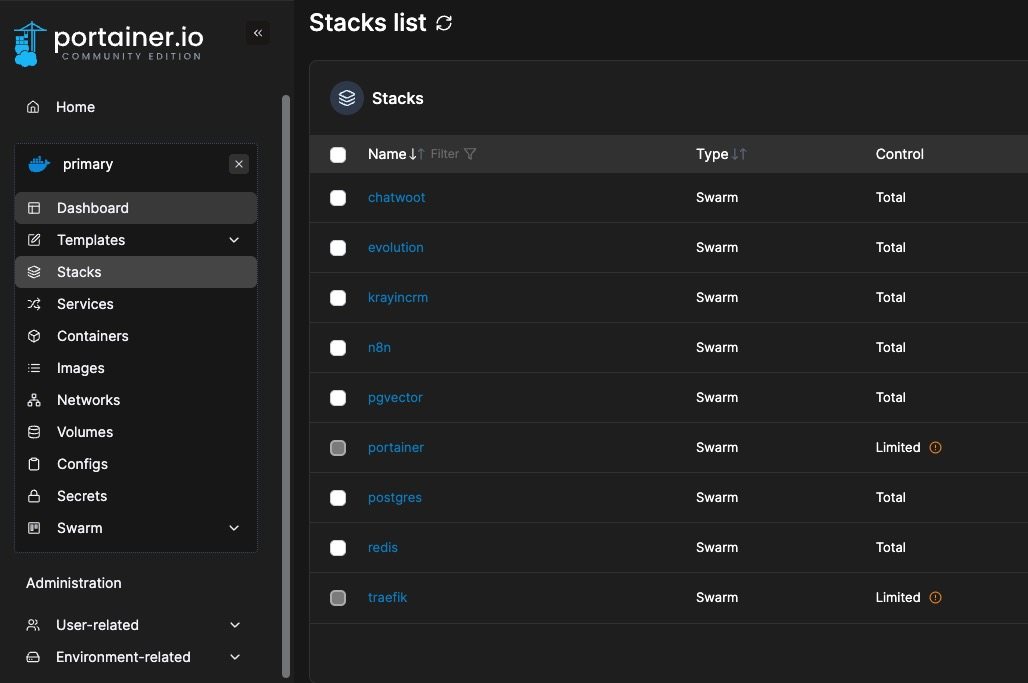This screenshot has width=1028, height=683.
Task: Open the evolution stack link
Action: pyautogui.click(x=395, y=247)
